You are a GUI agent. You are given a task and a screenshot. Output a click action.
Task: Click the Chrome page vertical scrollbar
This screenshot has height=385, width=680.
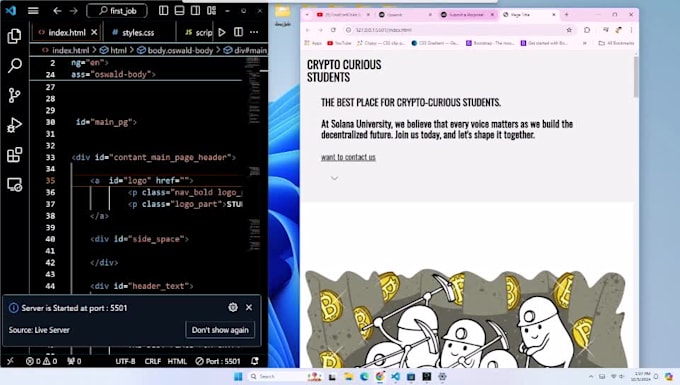[x=636, y=77]
